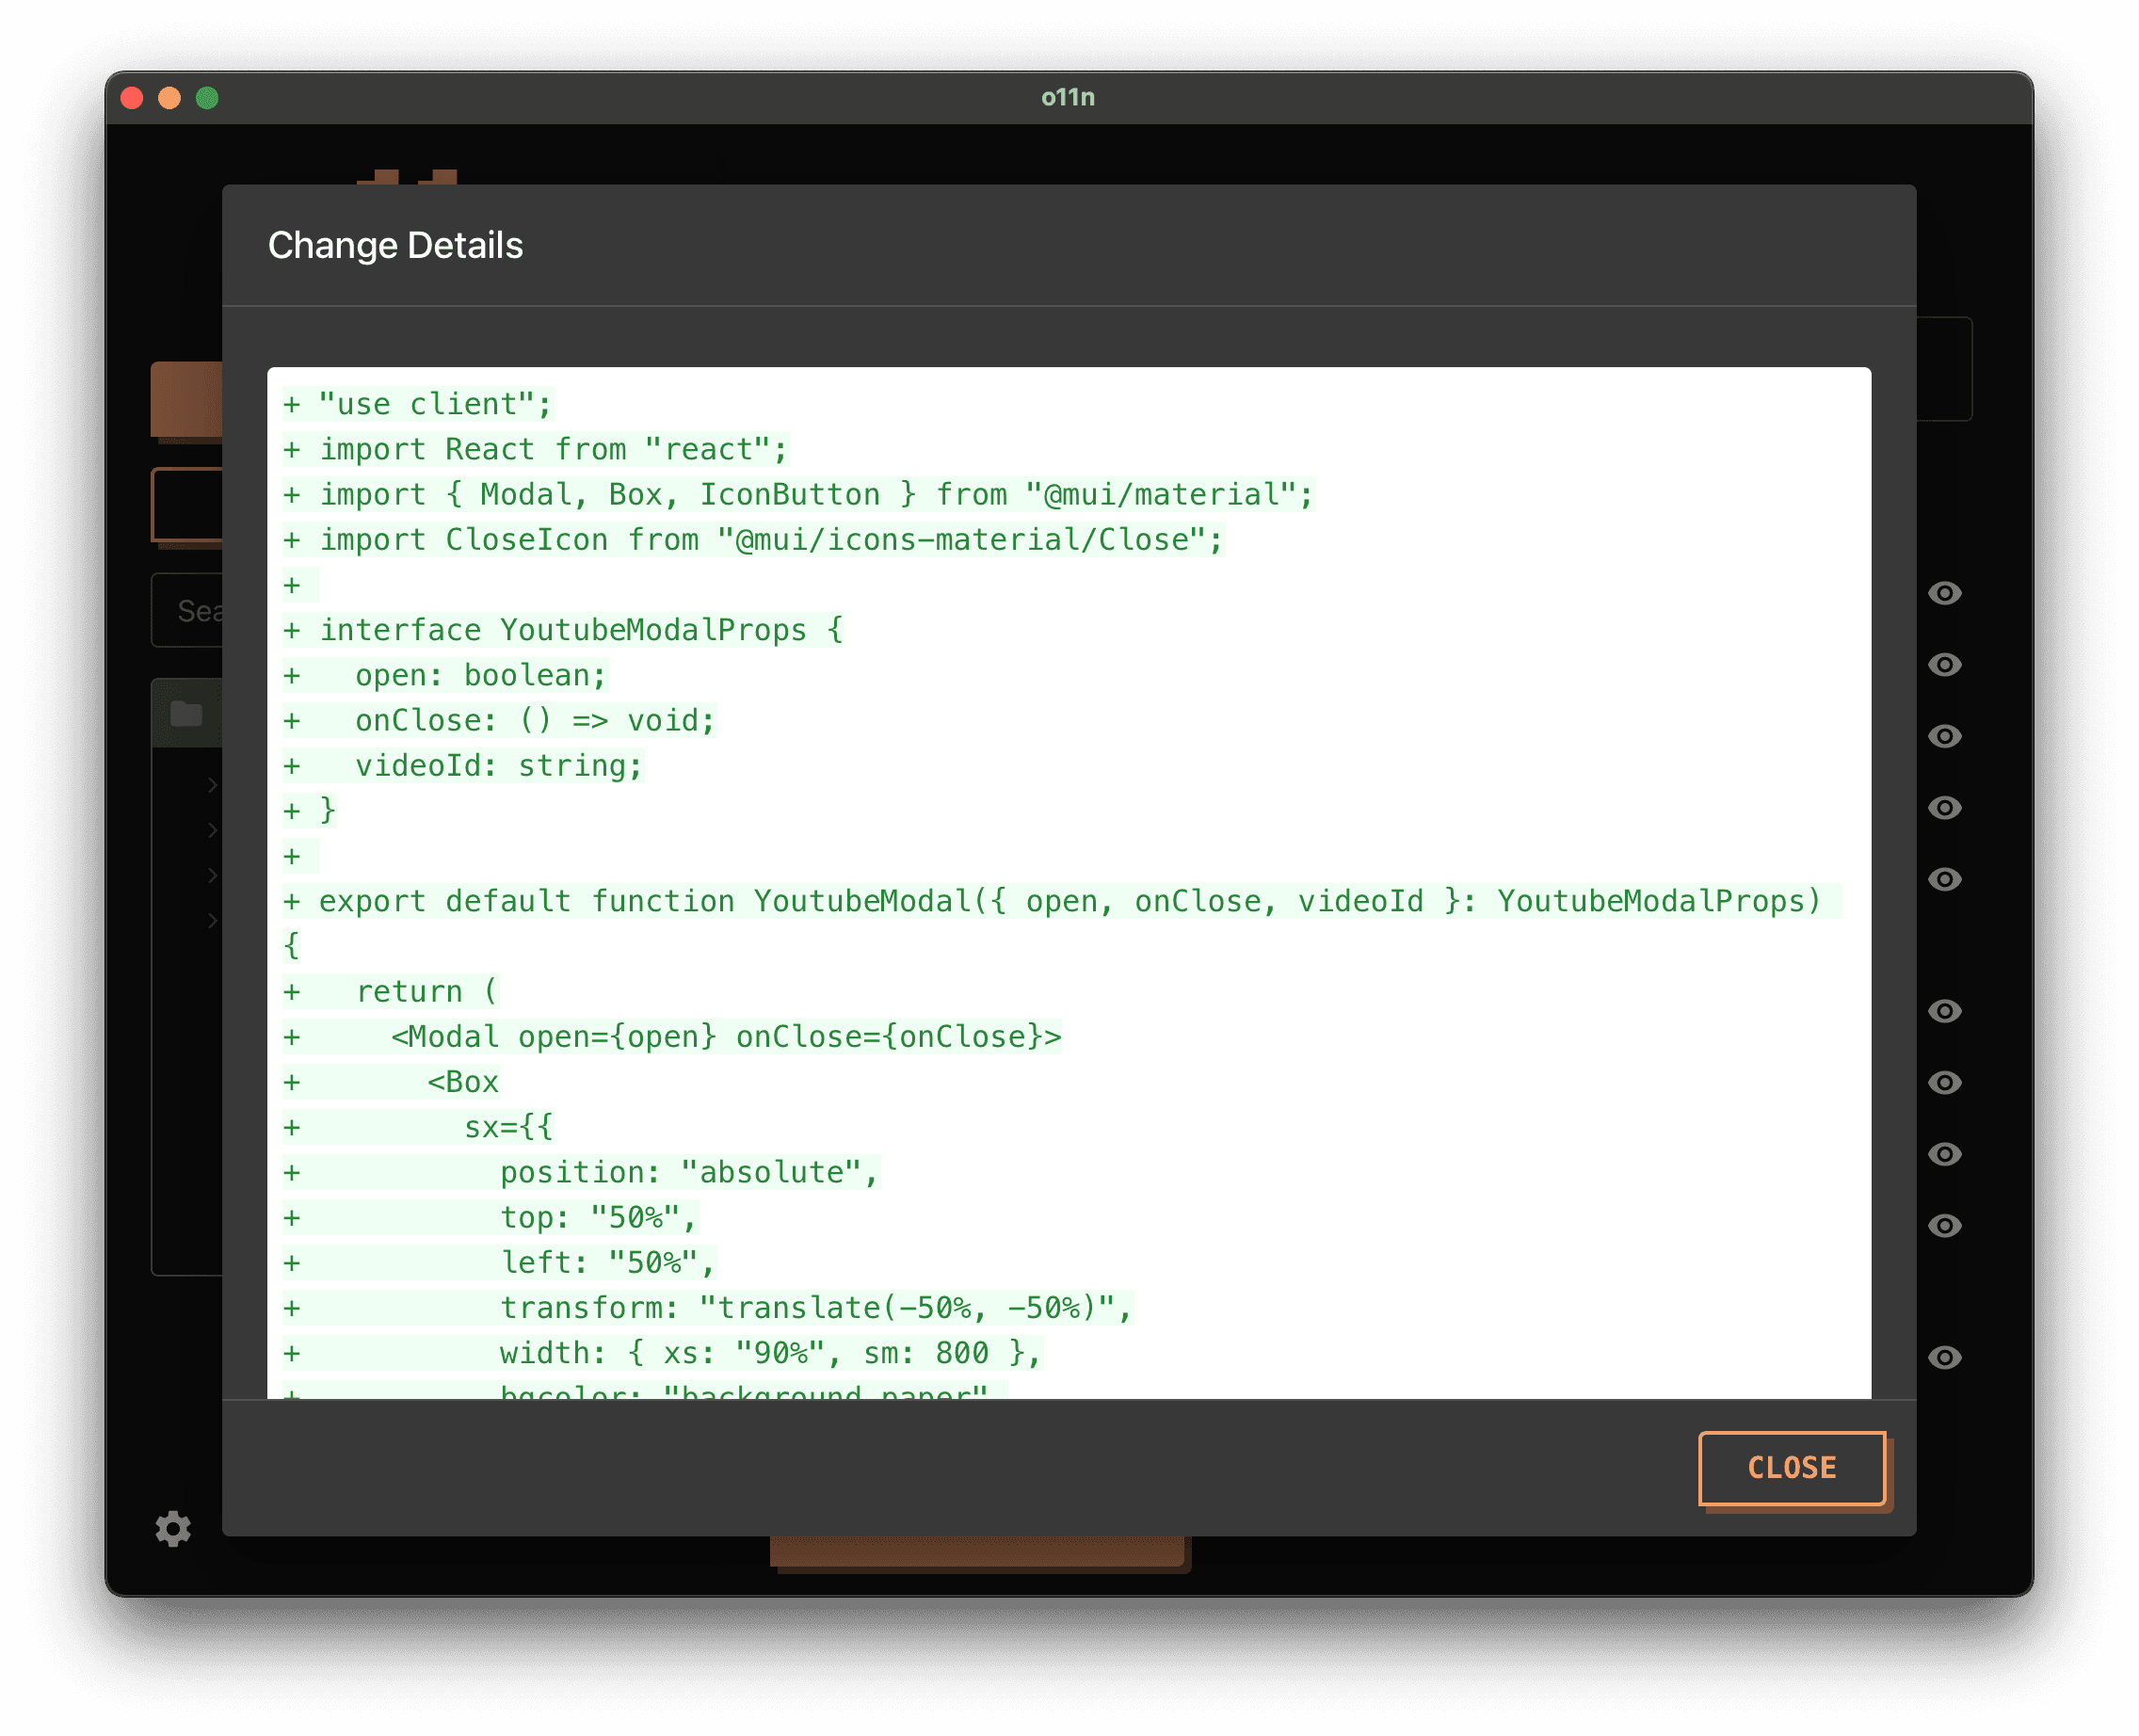The image size is (2139, 1736).
Task: Select the folder icon in the sidebar
Action: tap(186, 713)
